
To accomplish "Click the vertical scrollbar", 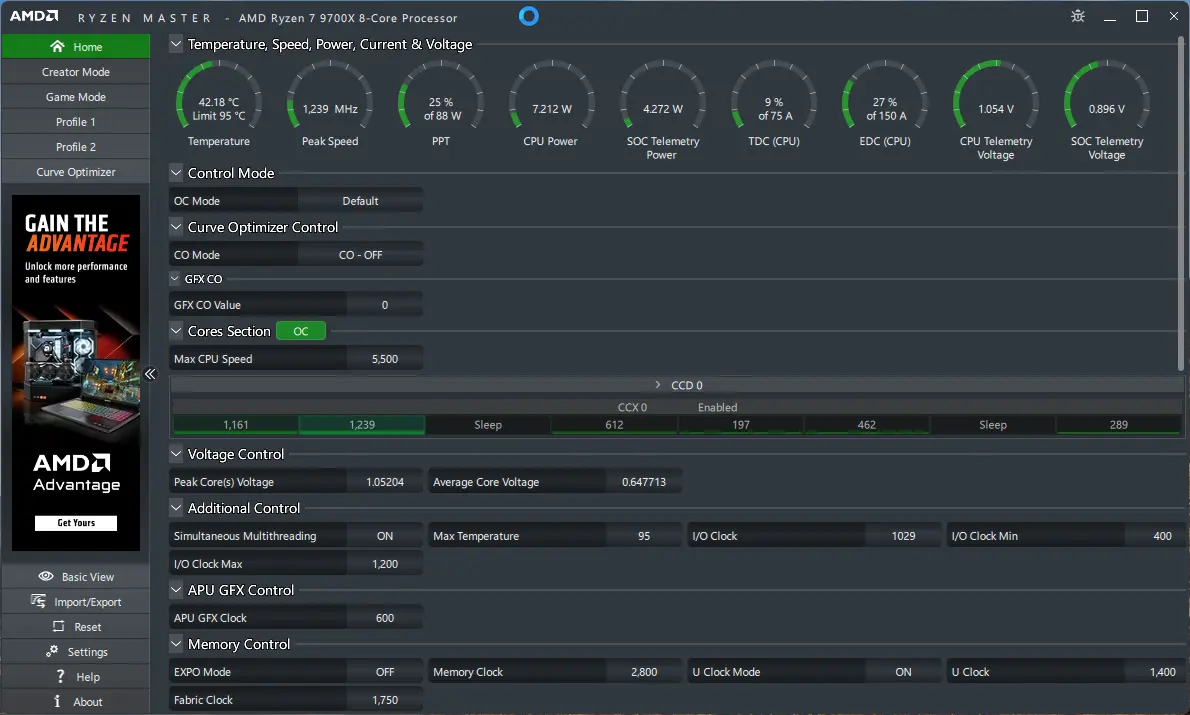I will 1181,203.
